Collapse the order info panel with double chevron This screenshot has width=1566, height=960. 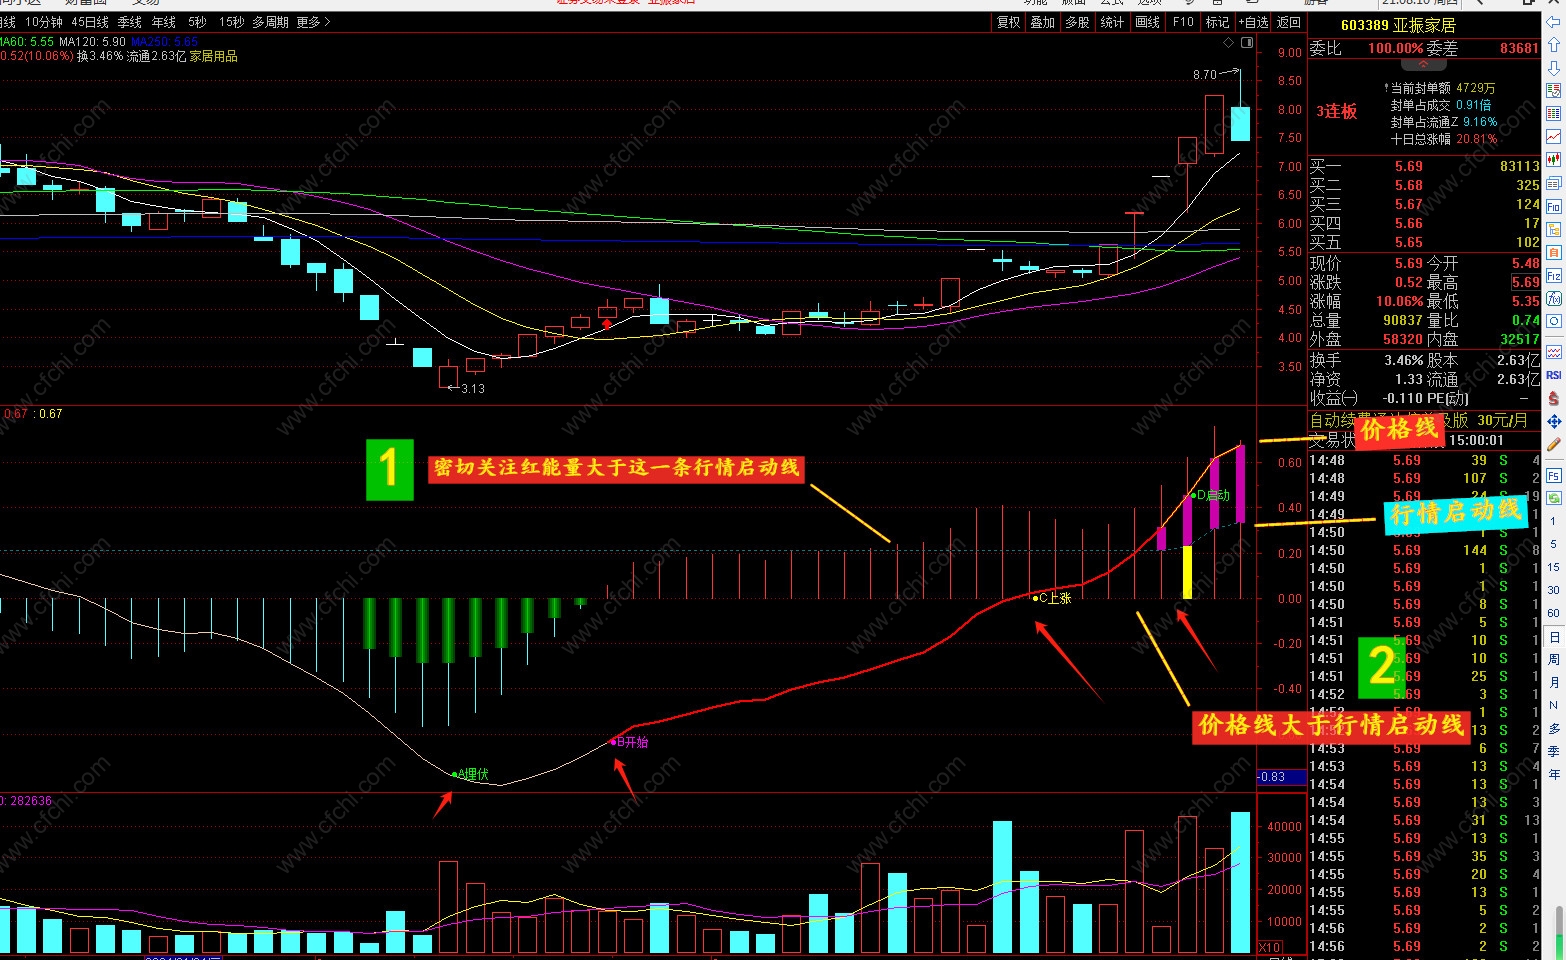(1423, 65)
